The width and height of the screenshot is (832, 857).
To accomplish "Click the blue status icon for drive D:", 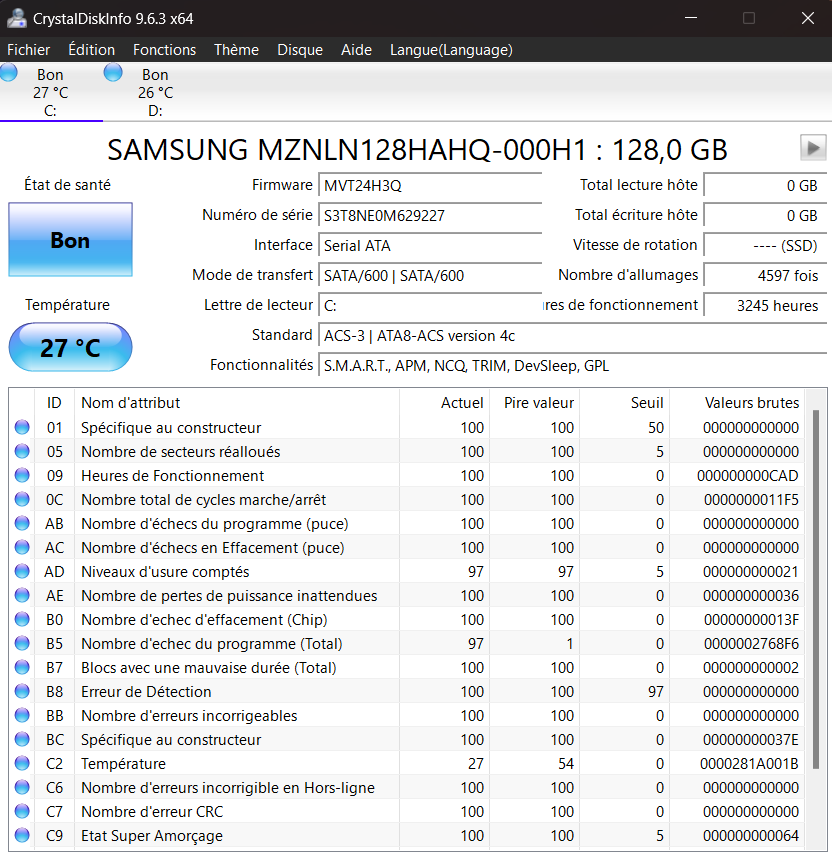I will [x=113, y=72].
